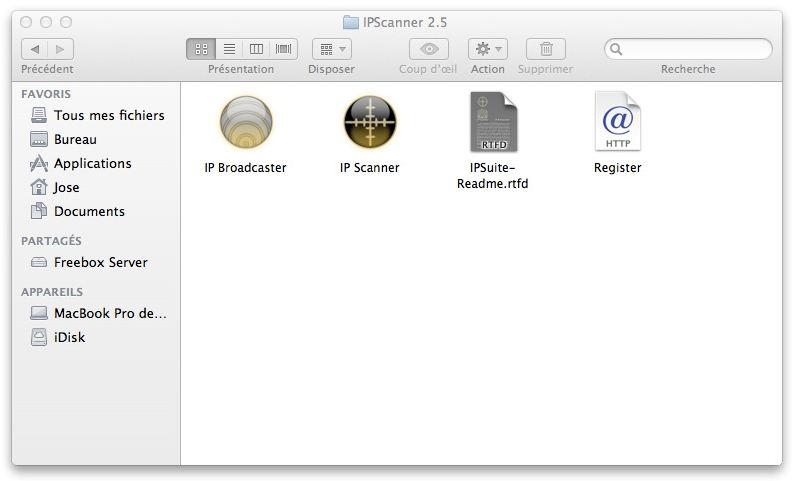Close the Finder window
This screenshot has height=481, width=800.
tap(26, 22)
